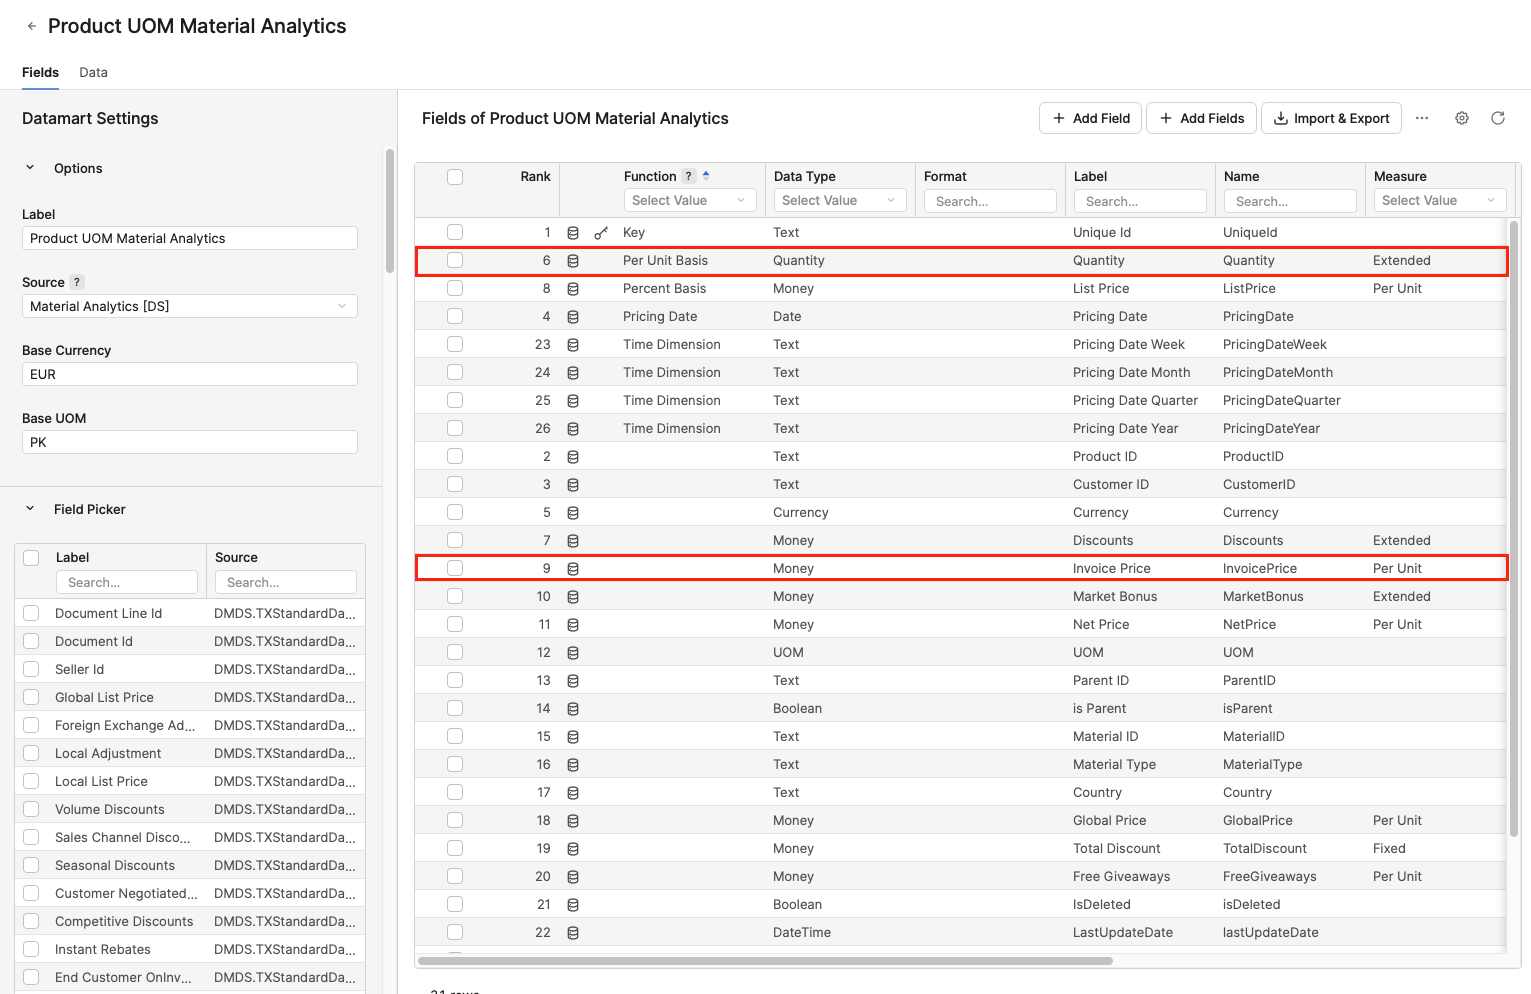1531x994 pixels.
Task: Click the back arrow beside the page title
Action: point(32,27)
